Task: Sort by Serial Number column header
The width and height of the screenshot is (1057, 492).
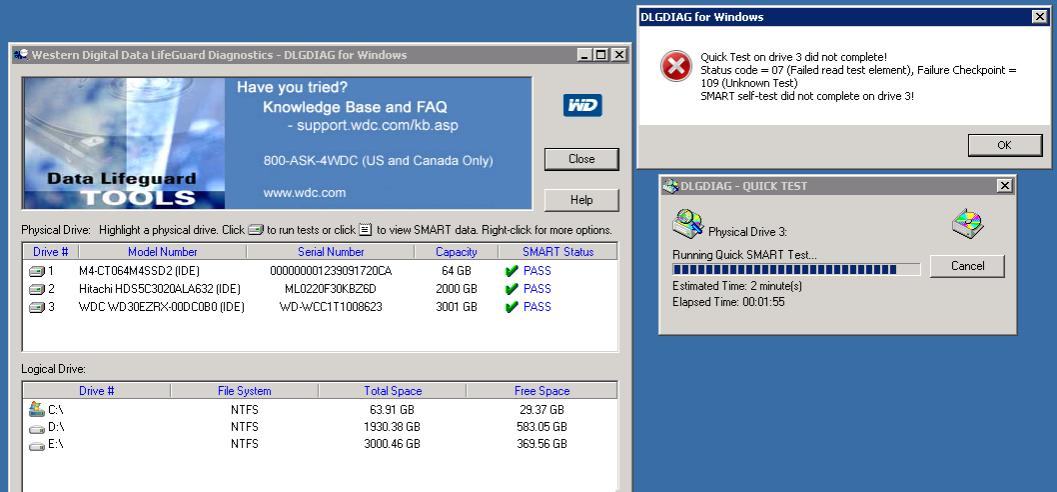Action: pos(331,252)
